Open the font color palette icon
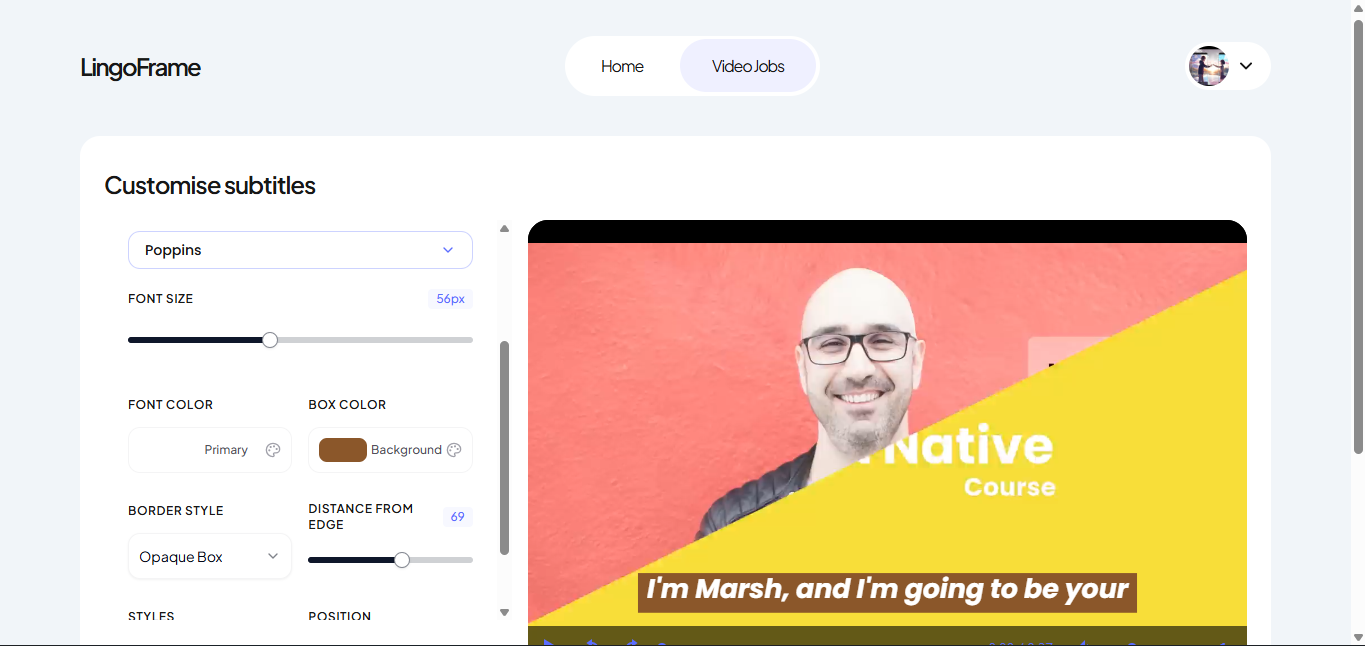1365x646 pixels. (x=273, y=450)
